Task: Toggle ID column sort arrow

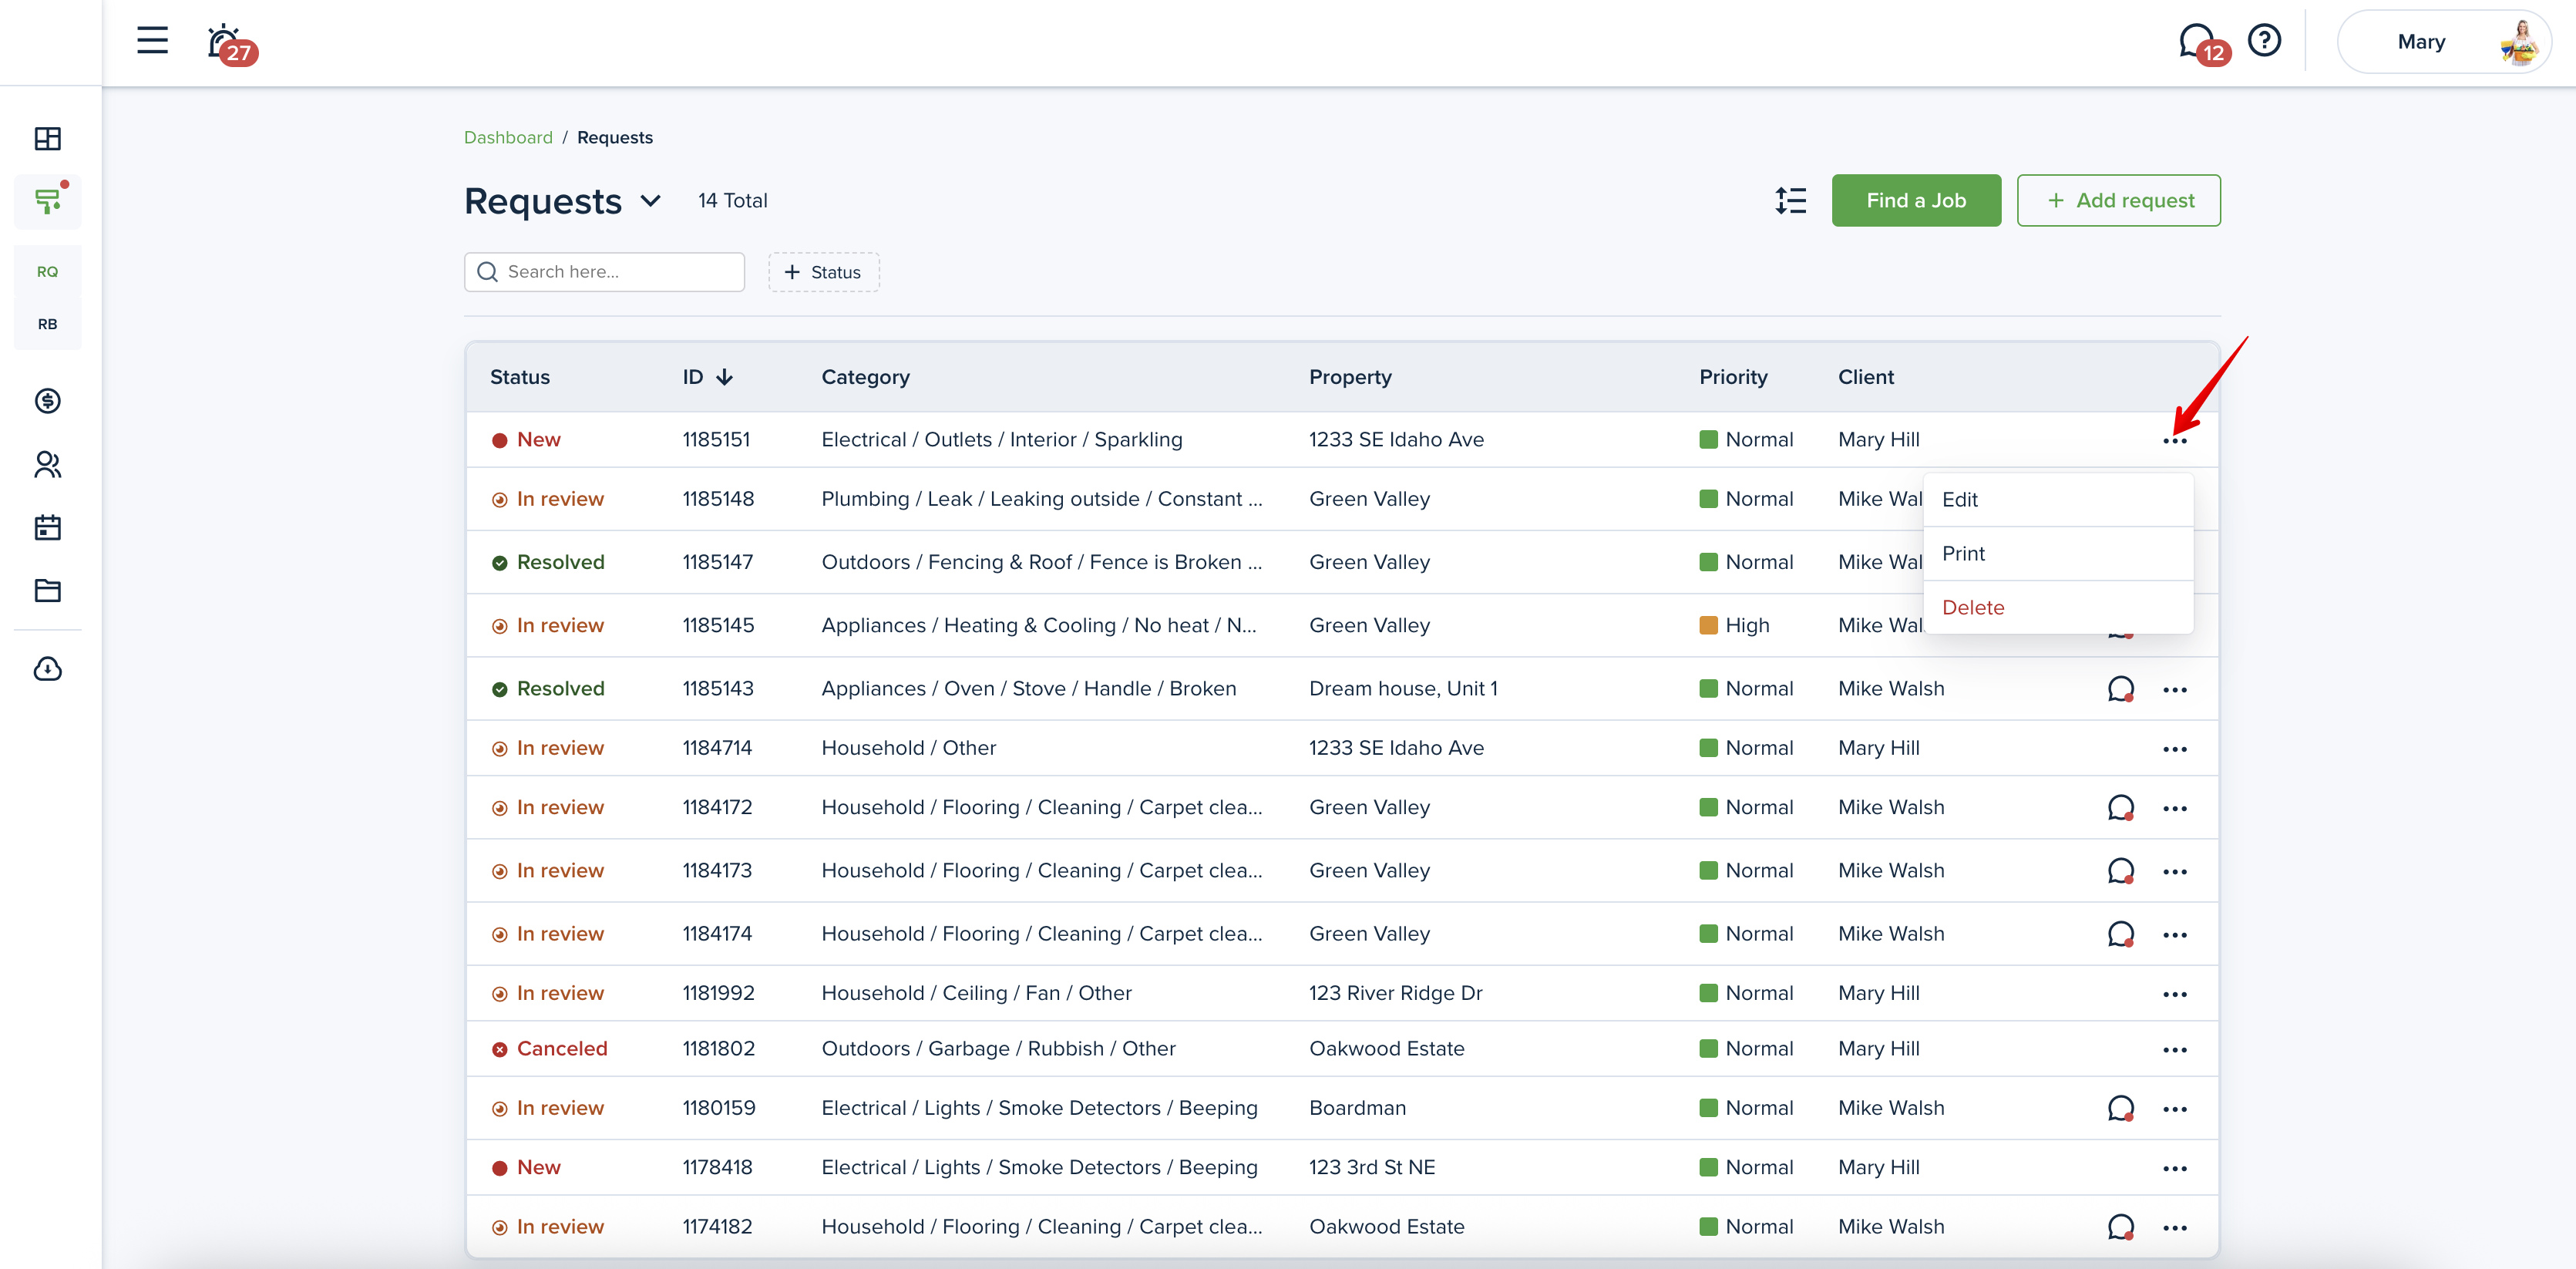Action: [x=725, y=377]
